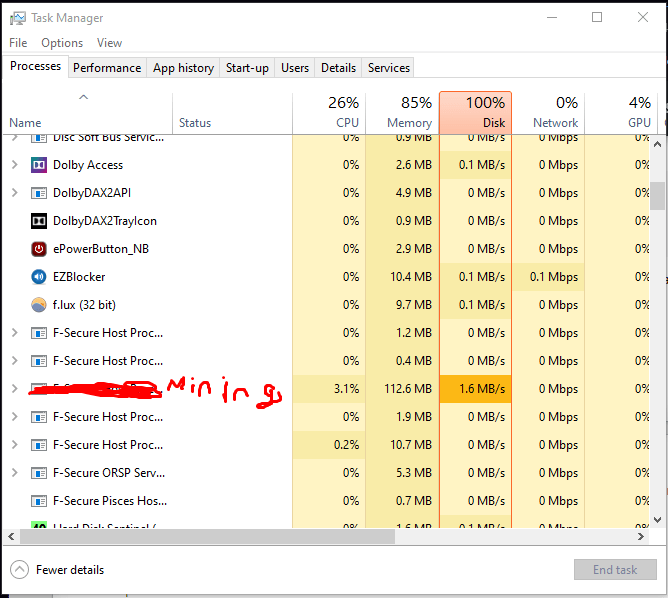This screenshot has width=668, height=598.
Task: Close the Task Manager window
Action: pos(643,17)
